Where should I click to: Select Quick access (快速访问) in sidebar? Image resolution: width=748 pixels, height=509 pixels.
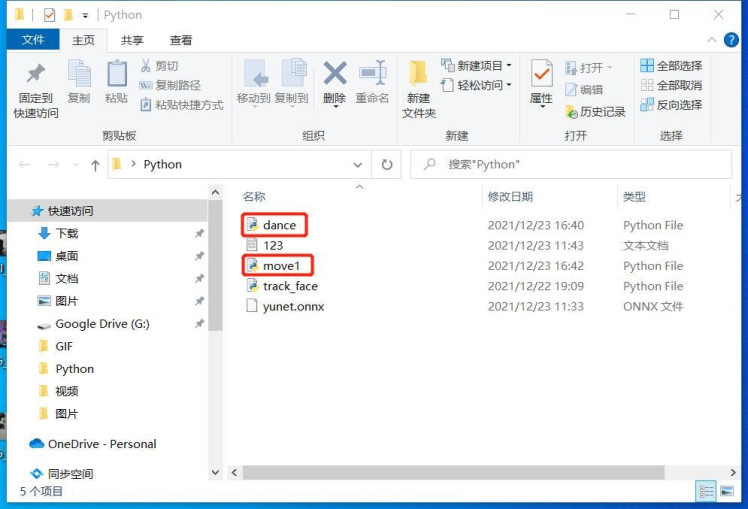[x=107, y=211]
